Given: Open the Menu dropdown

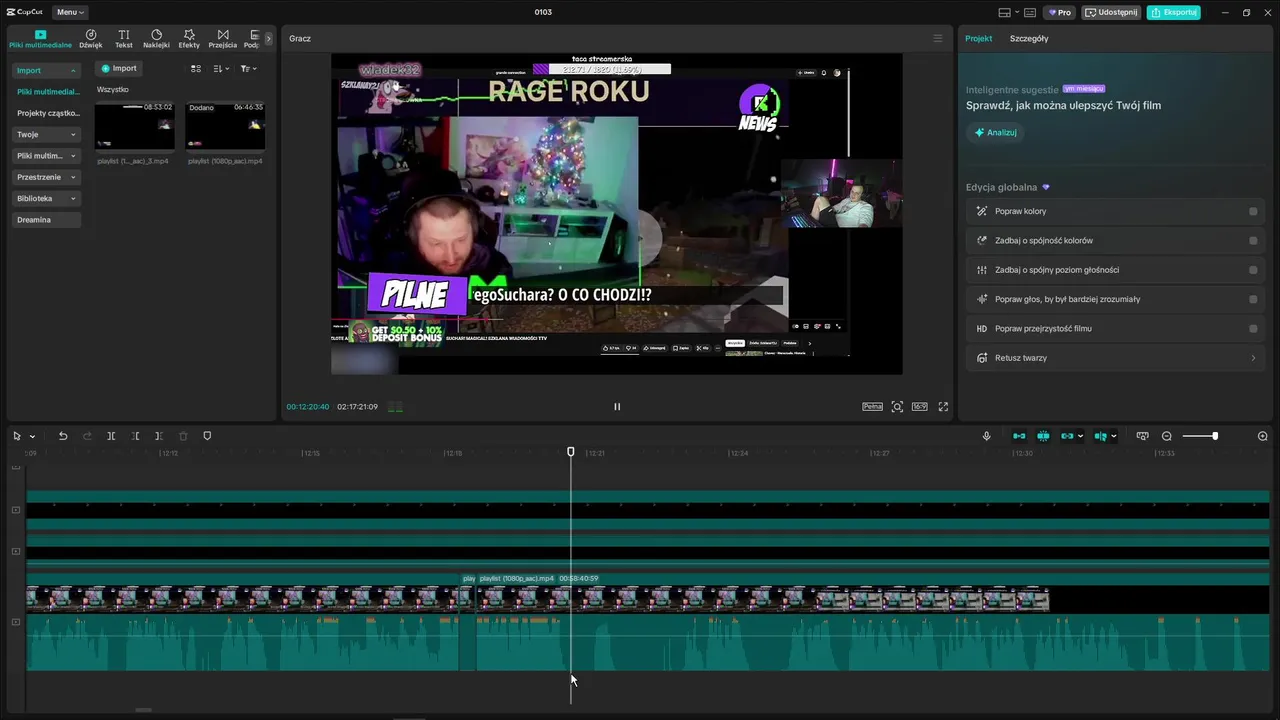Looking at the screenshot, I should 70,12.
